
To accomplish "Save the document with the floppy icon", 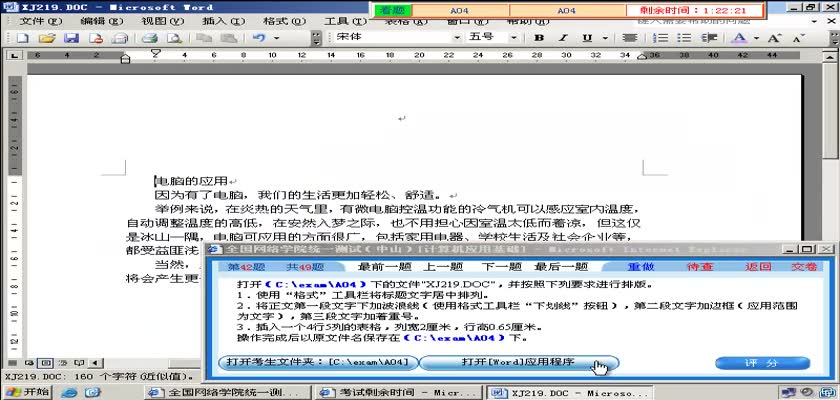I will 71,38.
